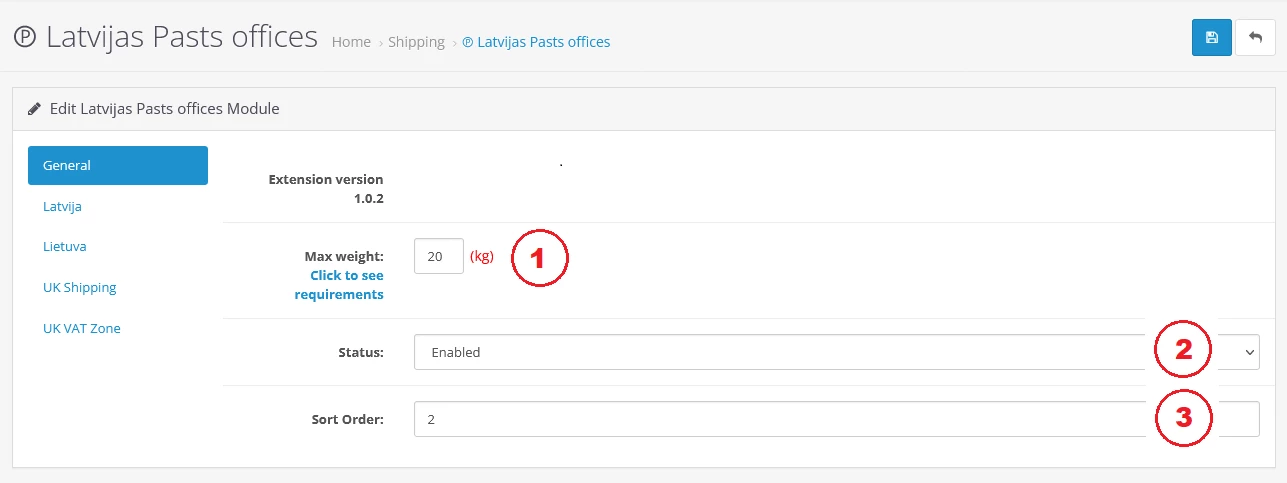Go to the UK Shipping tab
Screen dimensions: 1287x483
pyautogui.click(x=80, y=287)
